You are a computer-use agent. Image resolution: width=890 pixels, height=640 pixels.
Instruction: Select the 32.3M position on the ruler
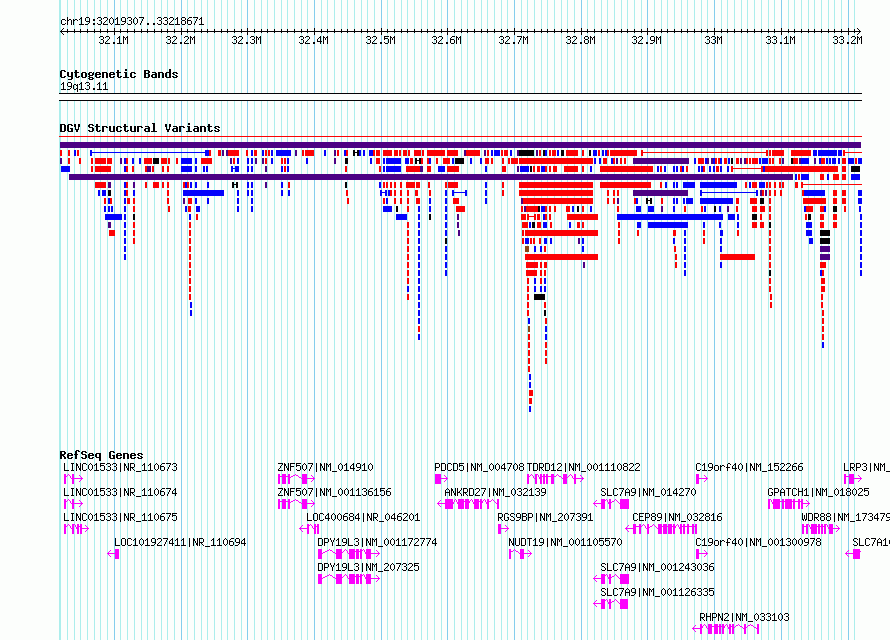tap(246, 40)
